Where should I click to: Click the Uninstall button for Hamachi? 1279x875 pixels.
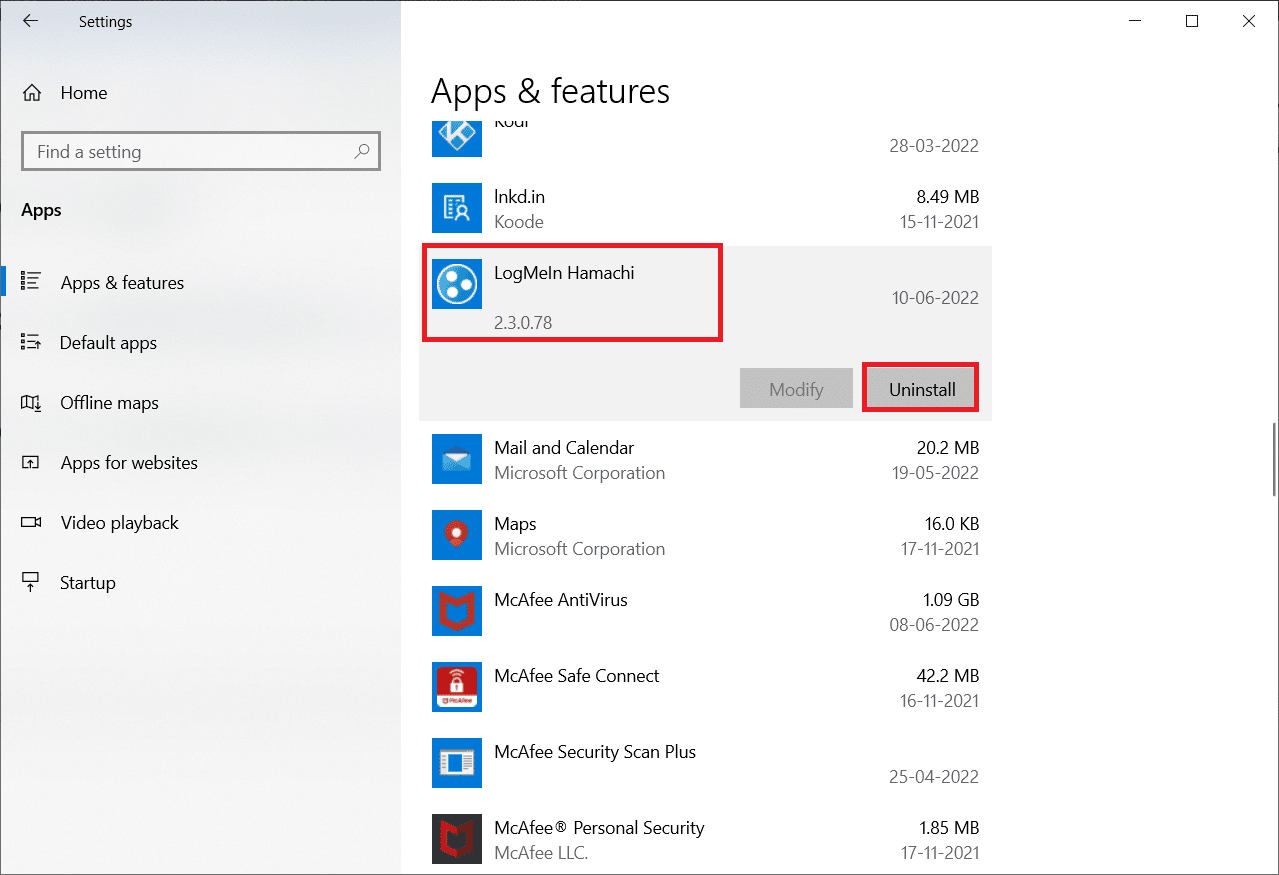point(922,389)
